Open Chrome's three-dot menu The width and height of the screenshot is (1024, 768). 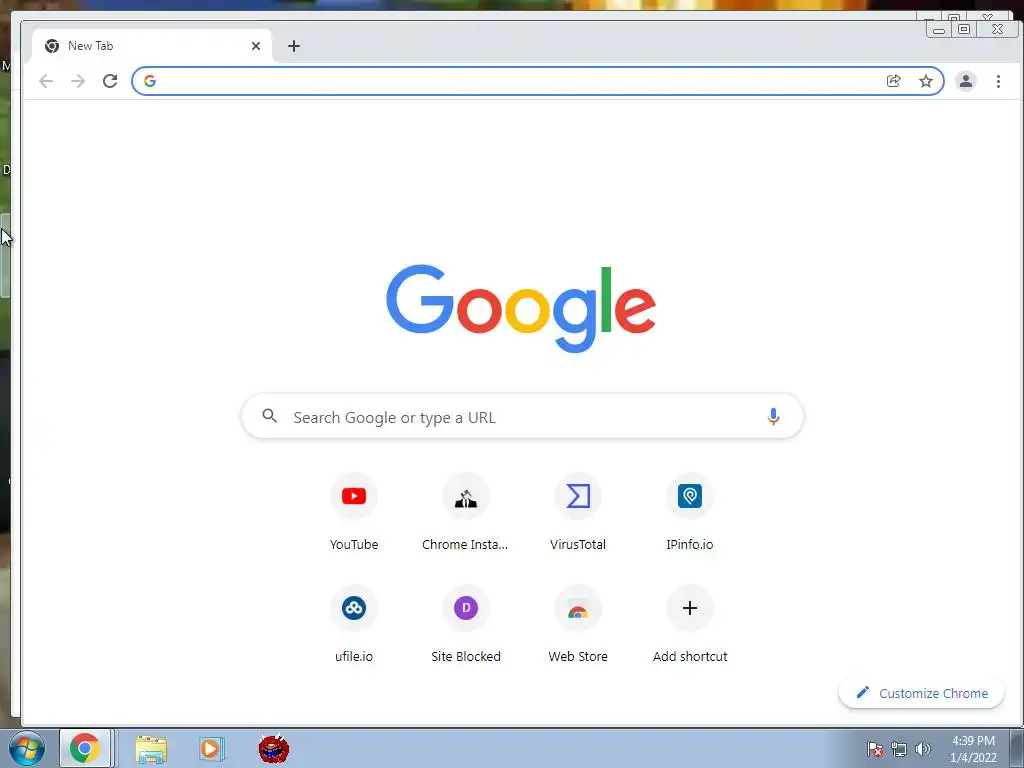pos(998,81)
